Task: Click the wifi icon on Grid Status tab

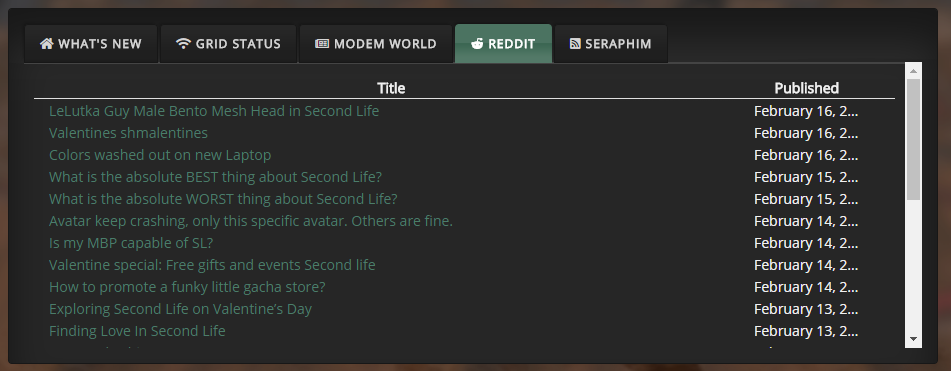Action: click(183, 44)
